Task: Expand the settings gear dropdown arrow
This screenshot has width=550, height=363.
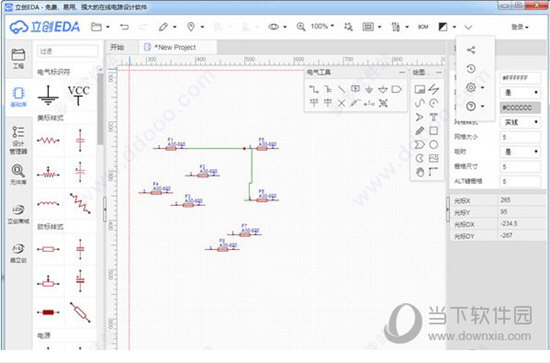Action: [x=483, y=88]
